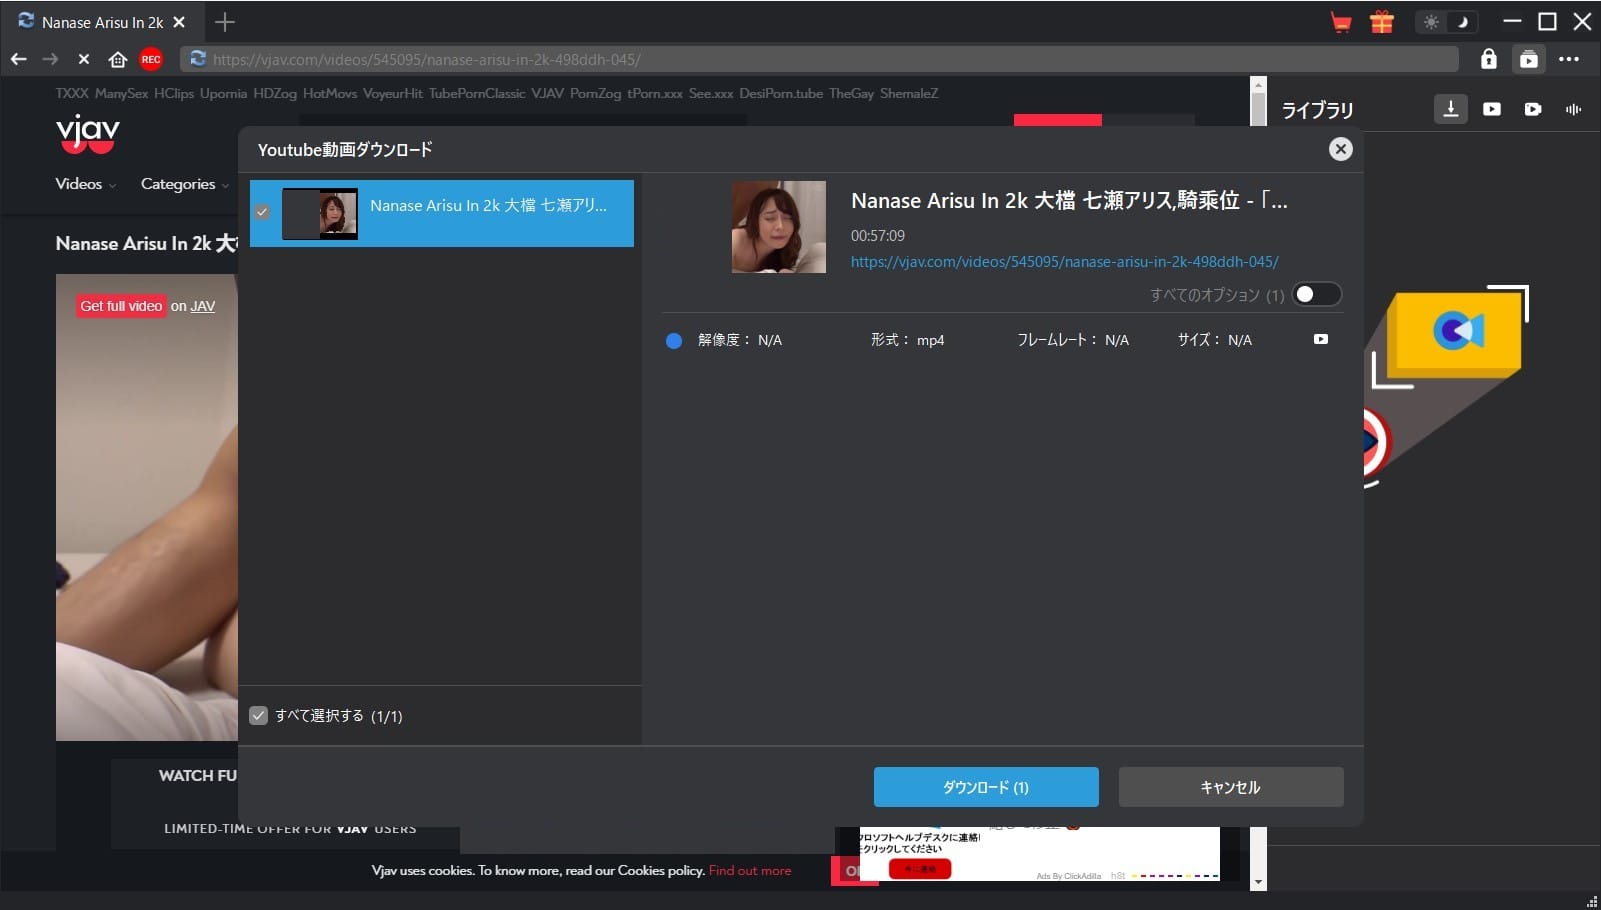The height and width of the screenshot is (910, 1601).
Task: Open the three-dot more options menu
Action: (1569, 59)
